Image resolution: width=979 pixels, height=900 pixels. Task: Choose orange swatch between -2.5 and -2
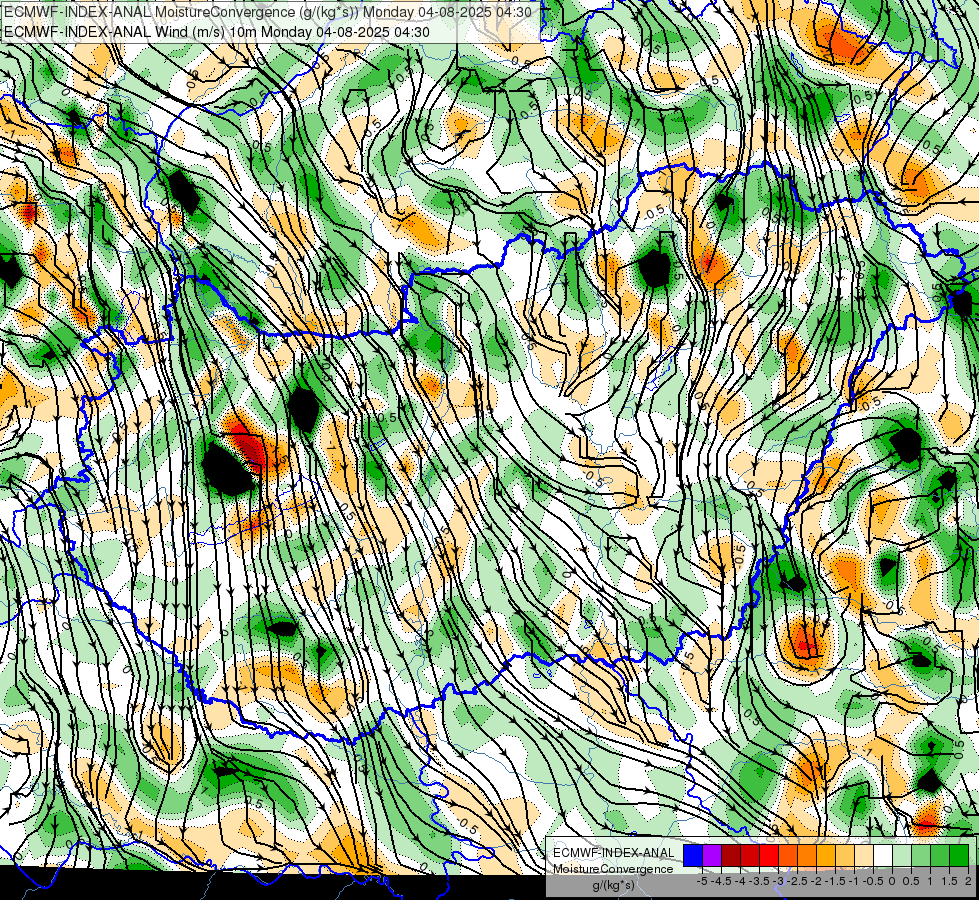tap(807, 856)
